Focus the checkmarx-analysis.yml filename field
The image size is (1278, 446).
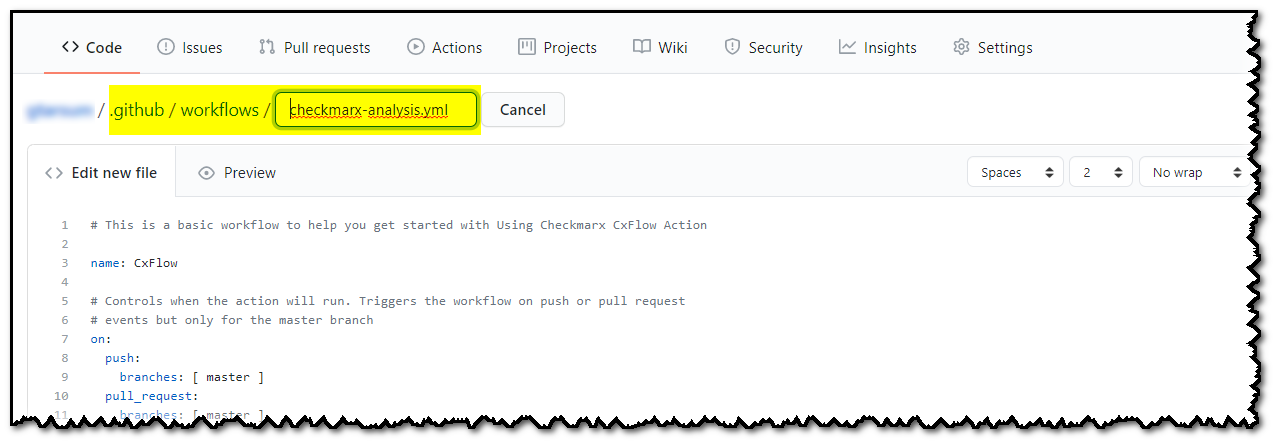coord(376,110)
